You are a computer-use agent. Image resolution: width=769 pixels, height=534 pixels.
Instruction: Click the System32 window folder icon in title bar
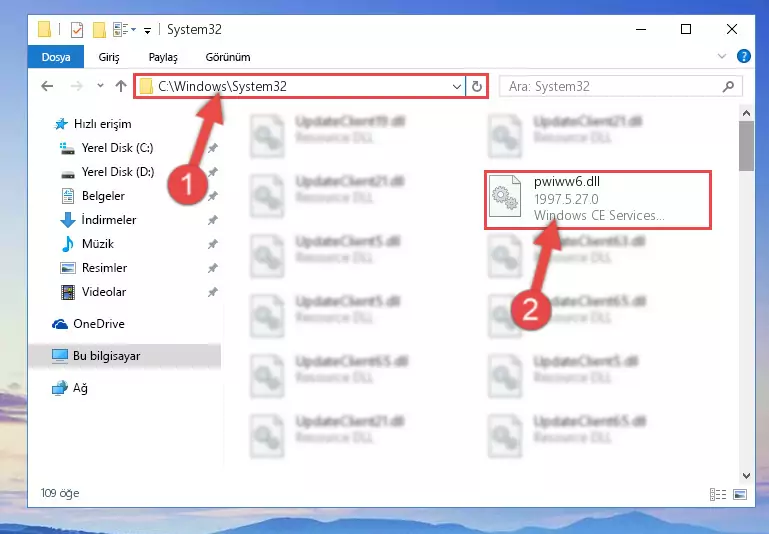(x=44, y=29)
